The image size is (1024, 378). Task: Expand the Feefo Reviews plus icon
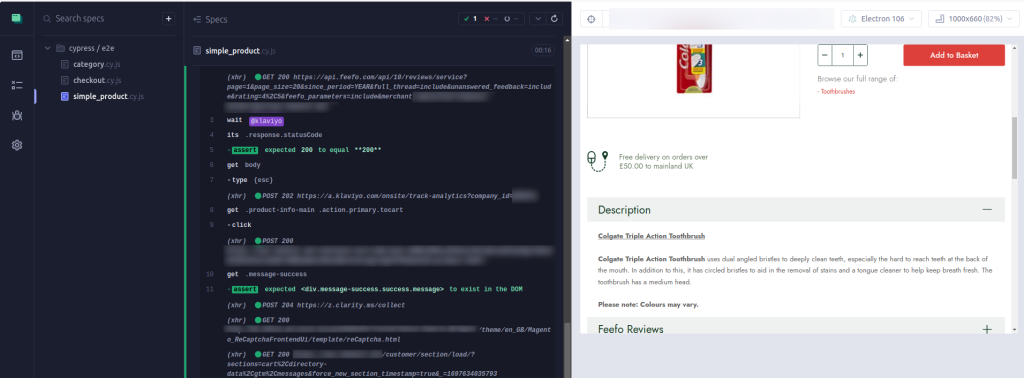point(987,329)
